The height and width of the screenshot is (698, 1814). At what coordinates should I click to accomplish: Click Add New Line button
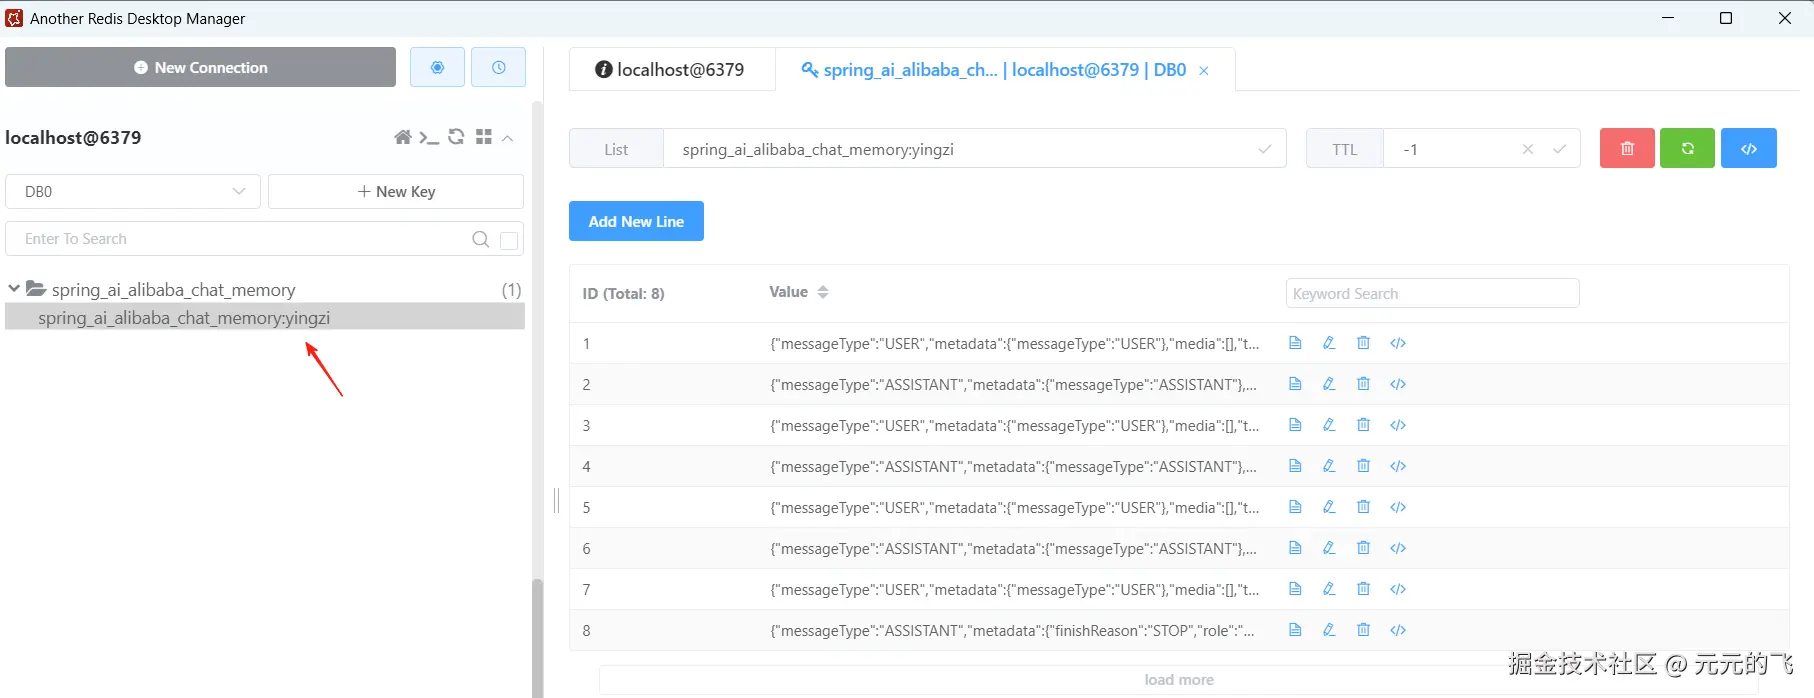click(x=636, y=221)
